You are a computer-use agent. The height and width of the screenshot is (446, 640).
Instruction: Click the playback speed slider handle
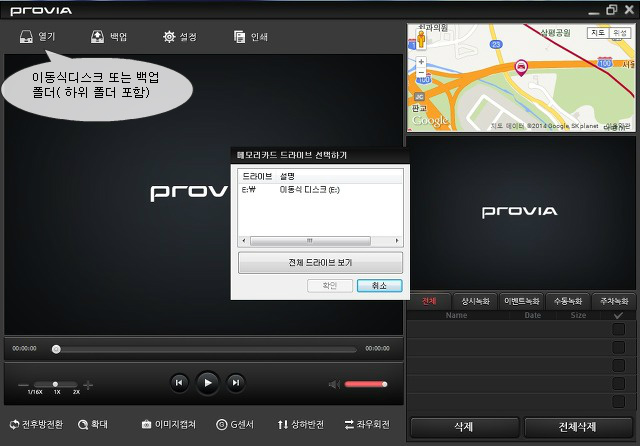pos(55,384)
